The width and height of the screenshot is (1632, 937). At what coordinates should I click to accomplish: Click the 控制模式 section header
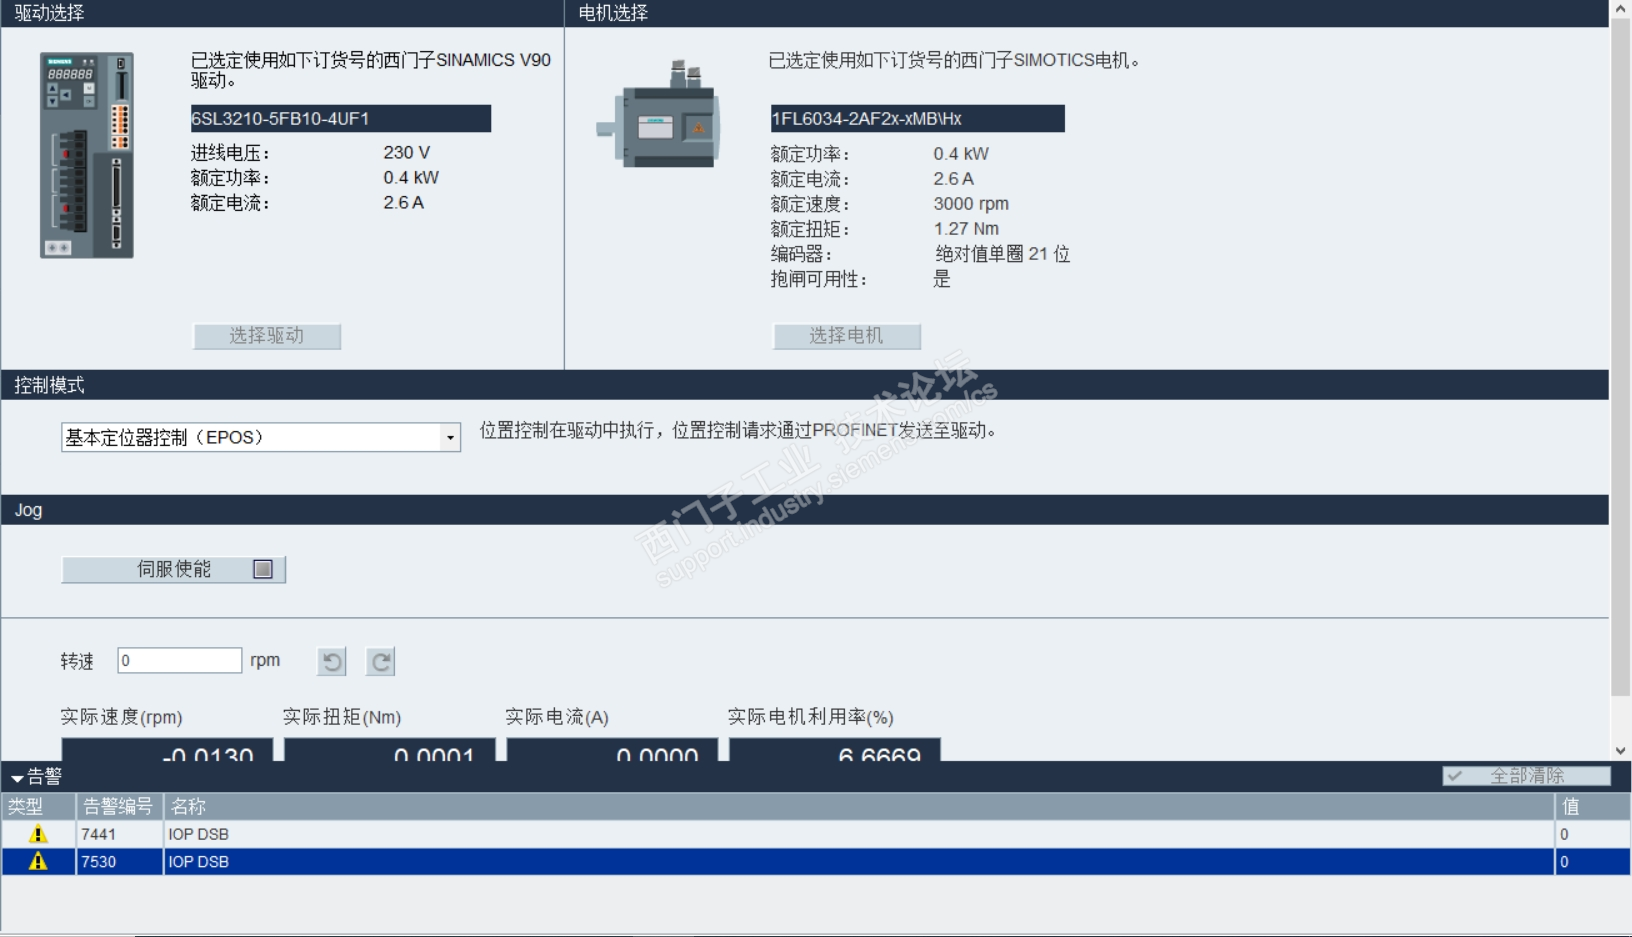[x=805, y=385]
